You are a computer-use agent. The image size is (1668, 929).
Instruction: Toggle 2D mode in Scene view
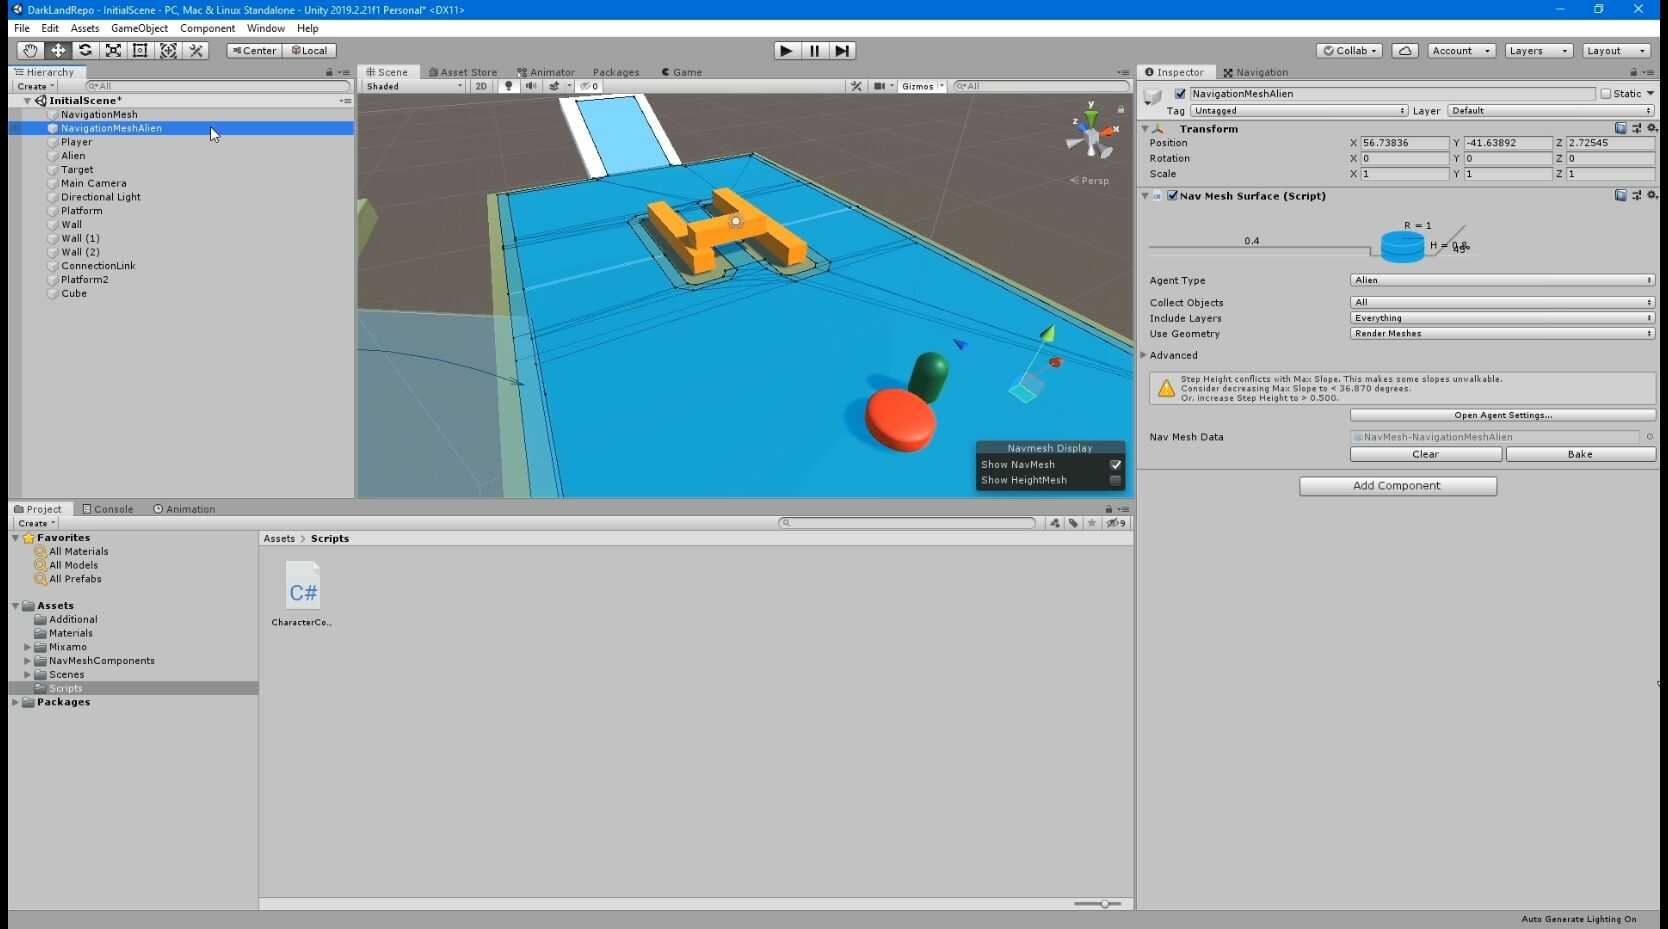[x=481, y=86]
